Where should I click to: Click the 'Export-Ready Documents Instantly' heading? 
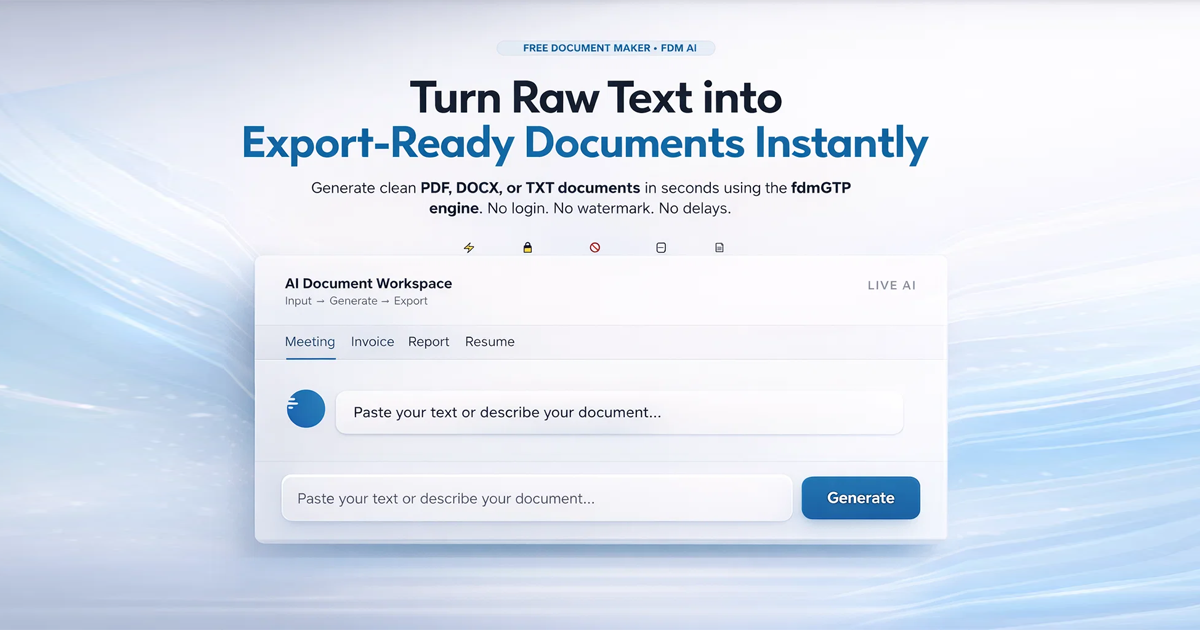(x=586, y=143)
